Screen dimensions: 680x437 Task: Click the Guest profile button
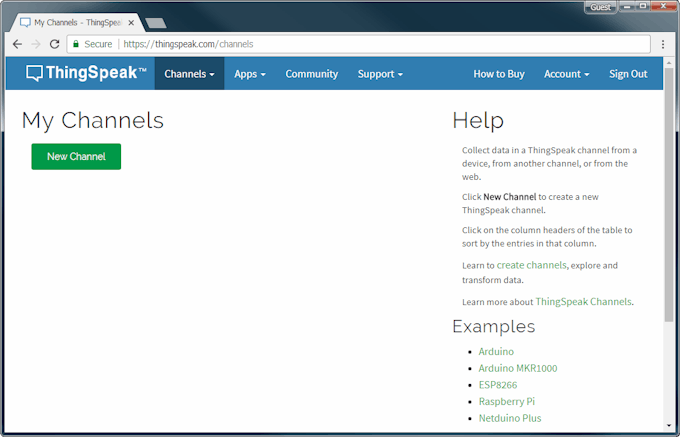[600, 7]
